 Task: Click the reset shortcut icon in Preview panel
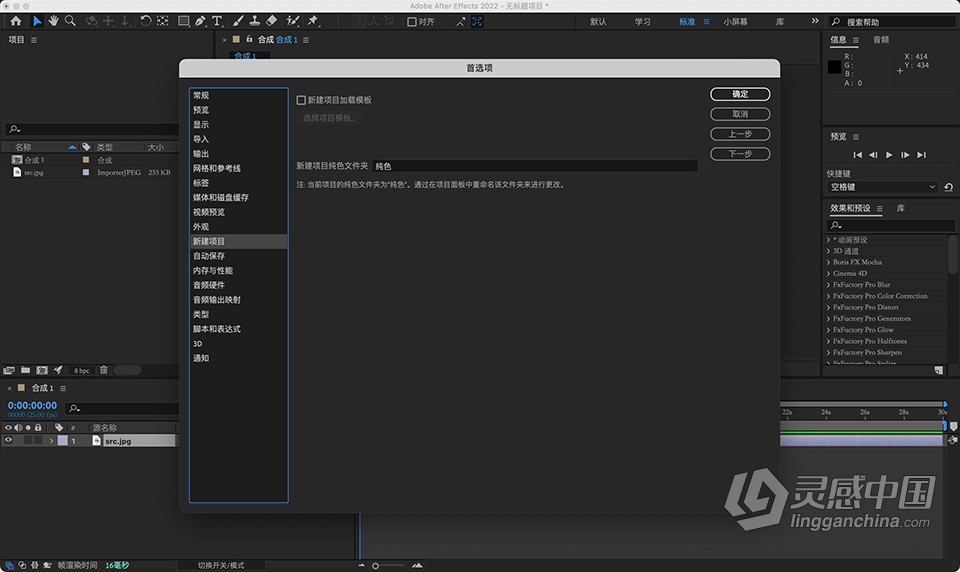[x=948, y=187]
